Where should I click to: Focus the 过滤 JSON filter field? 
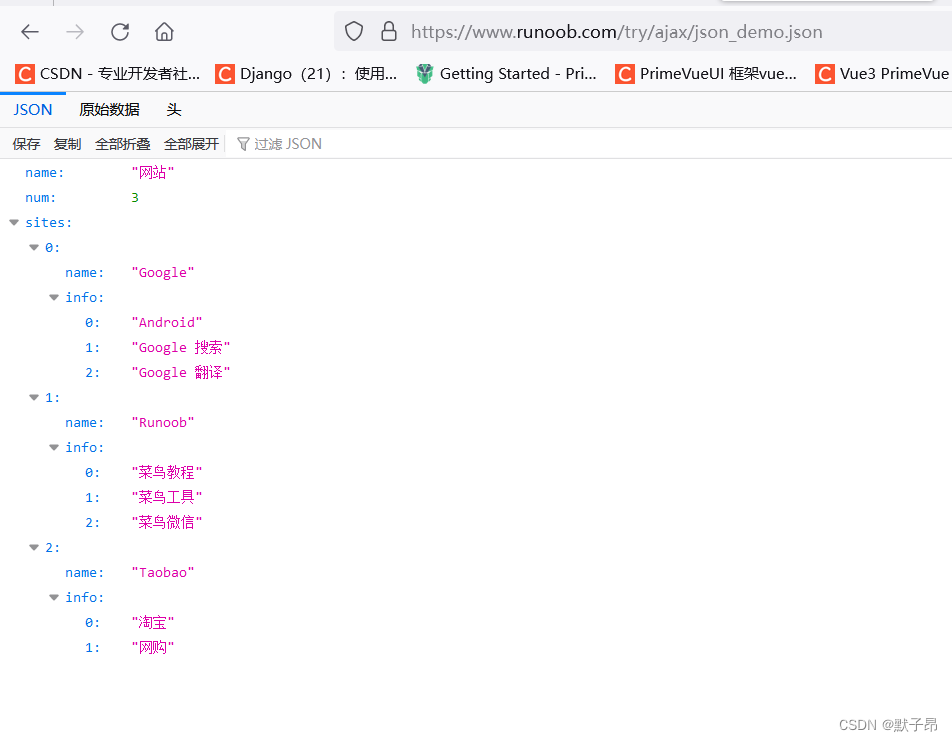pos(589,144)
